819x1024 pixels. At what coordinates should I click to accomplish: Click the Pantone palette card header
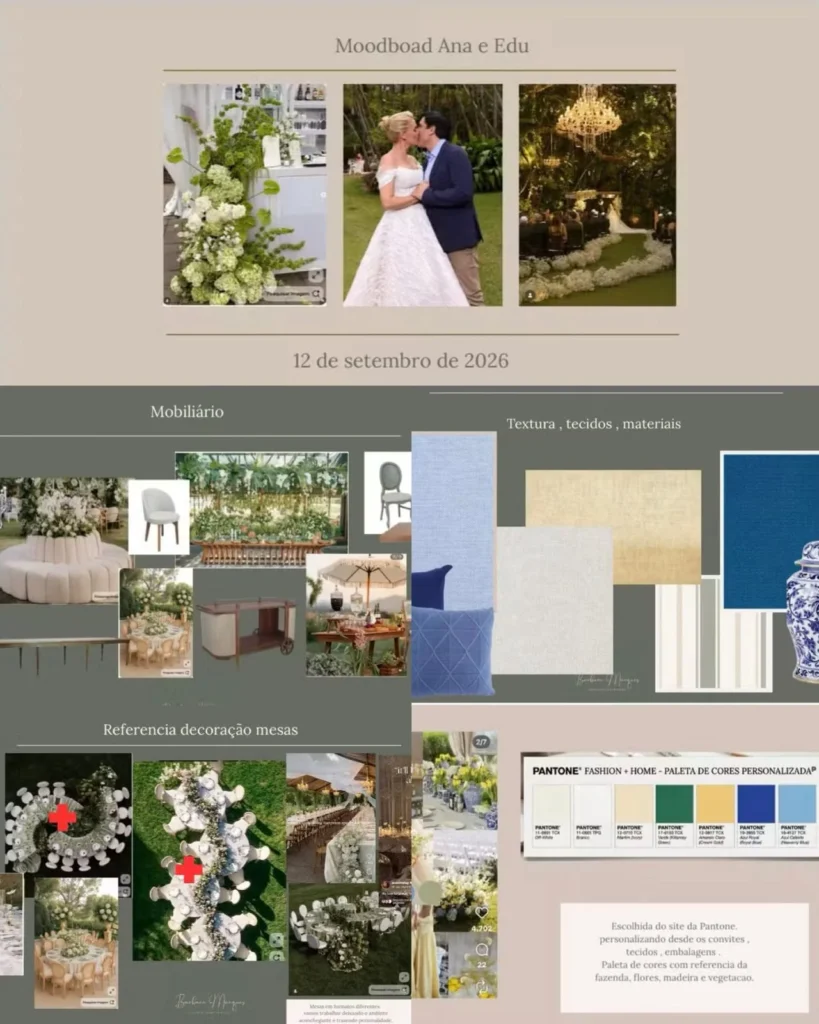[673, 771]
